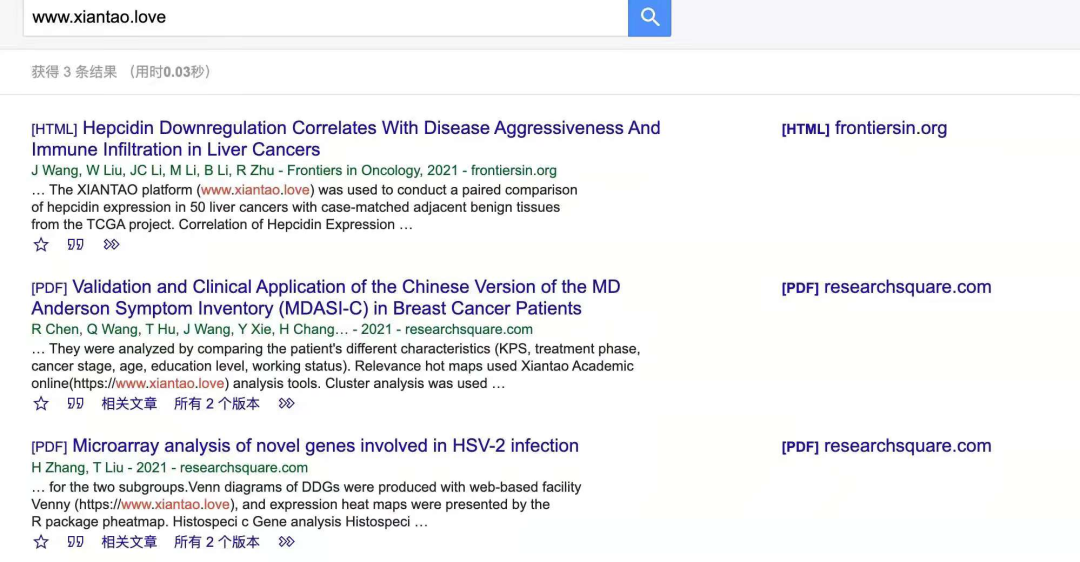Viewport: 1080px width, 562px height.
Task: Open the cite quote icon for the MDASI-C article
Action: tap(76, 404)
